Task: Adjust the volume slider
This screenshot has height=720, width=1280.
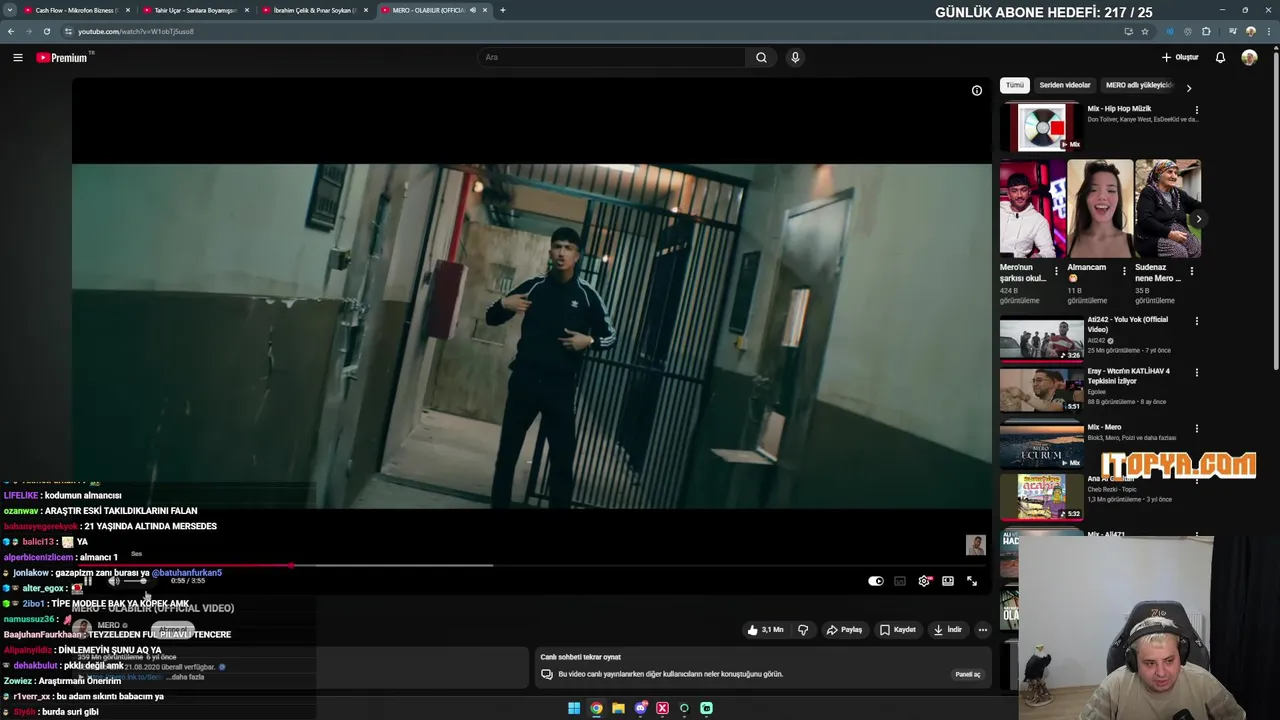Action: point(137,581)
